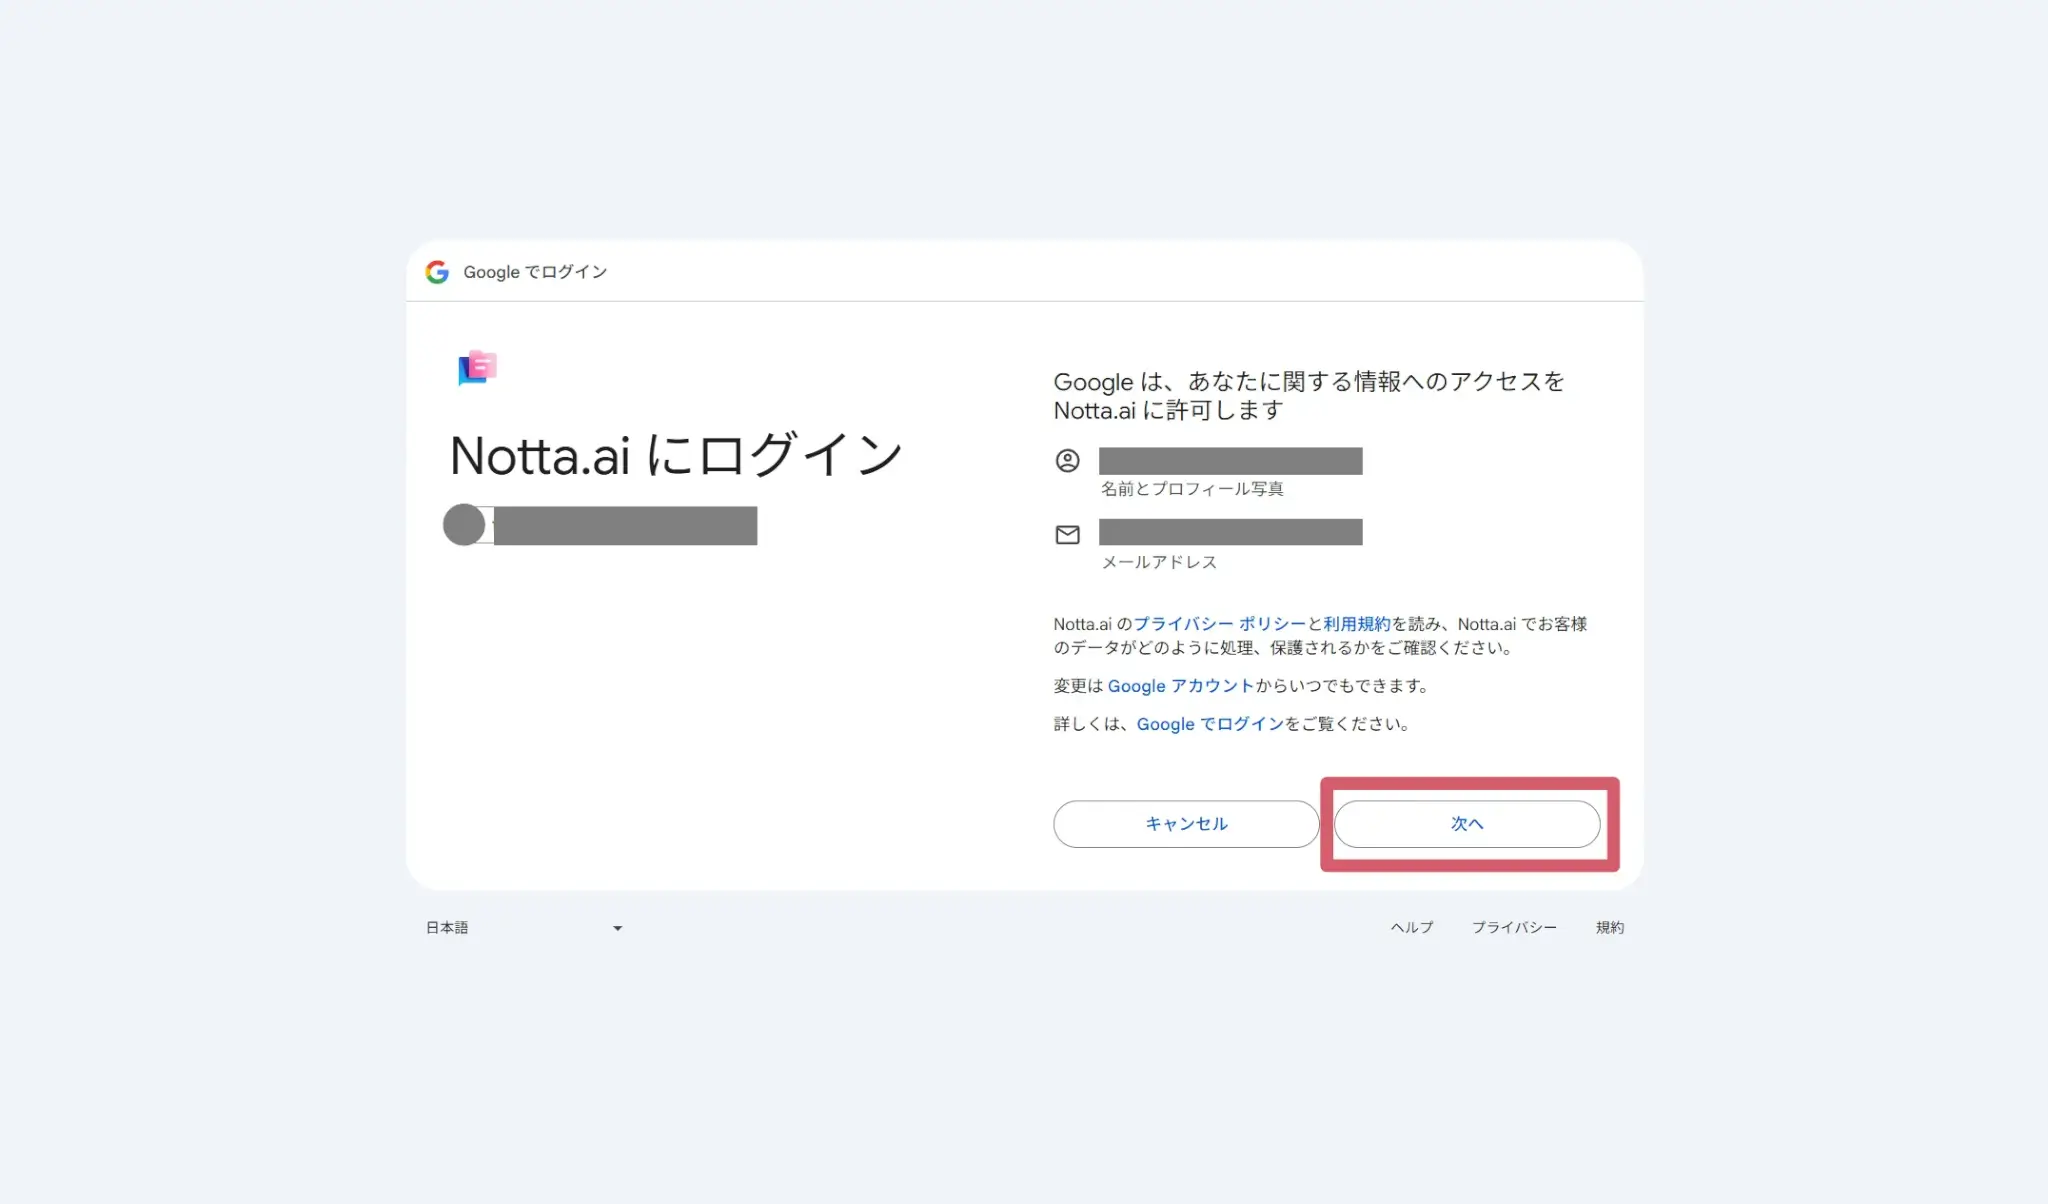Click the 名前とプロフィール写真 label
The width and height of the screenshot is (2048, 1204).
(1192, 489)
